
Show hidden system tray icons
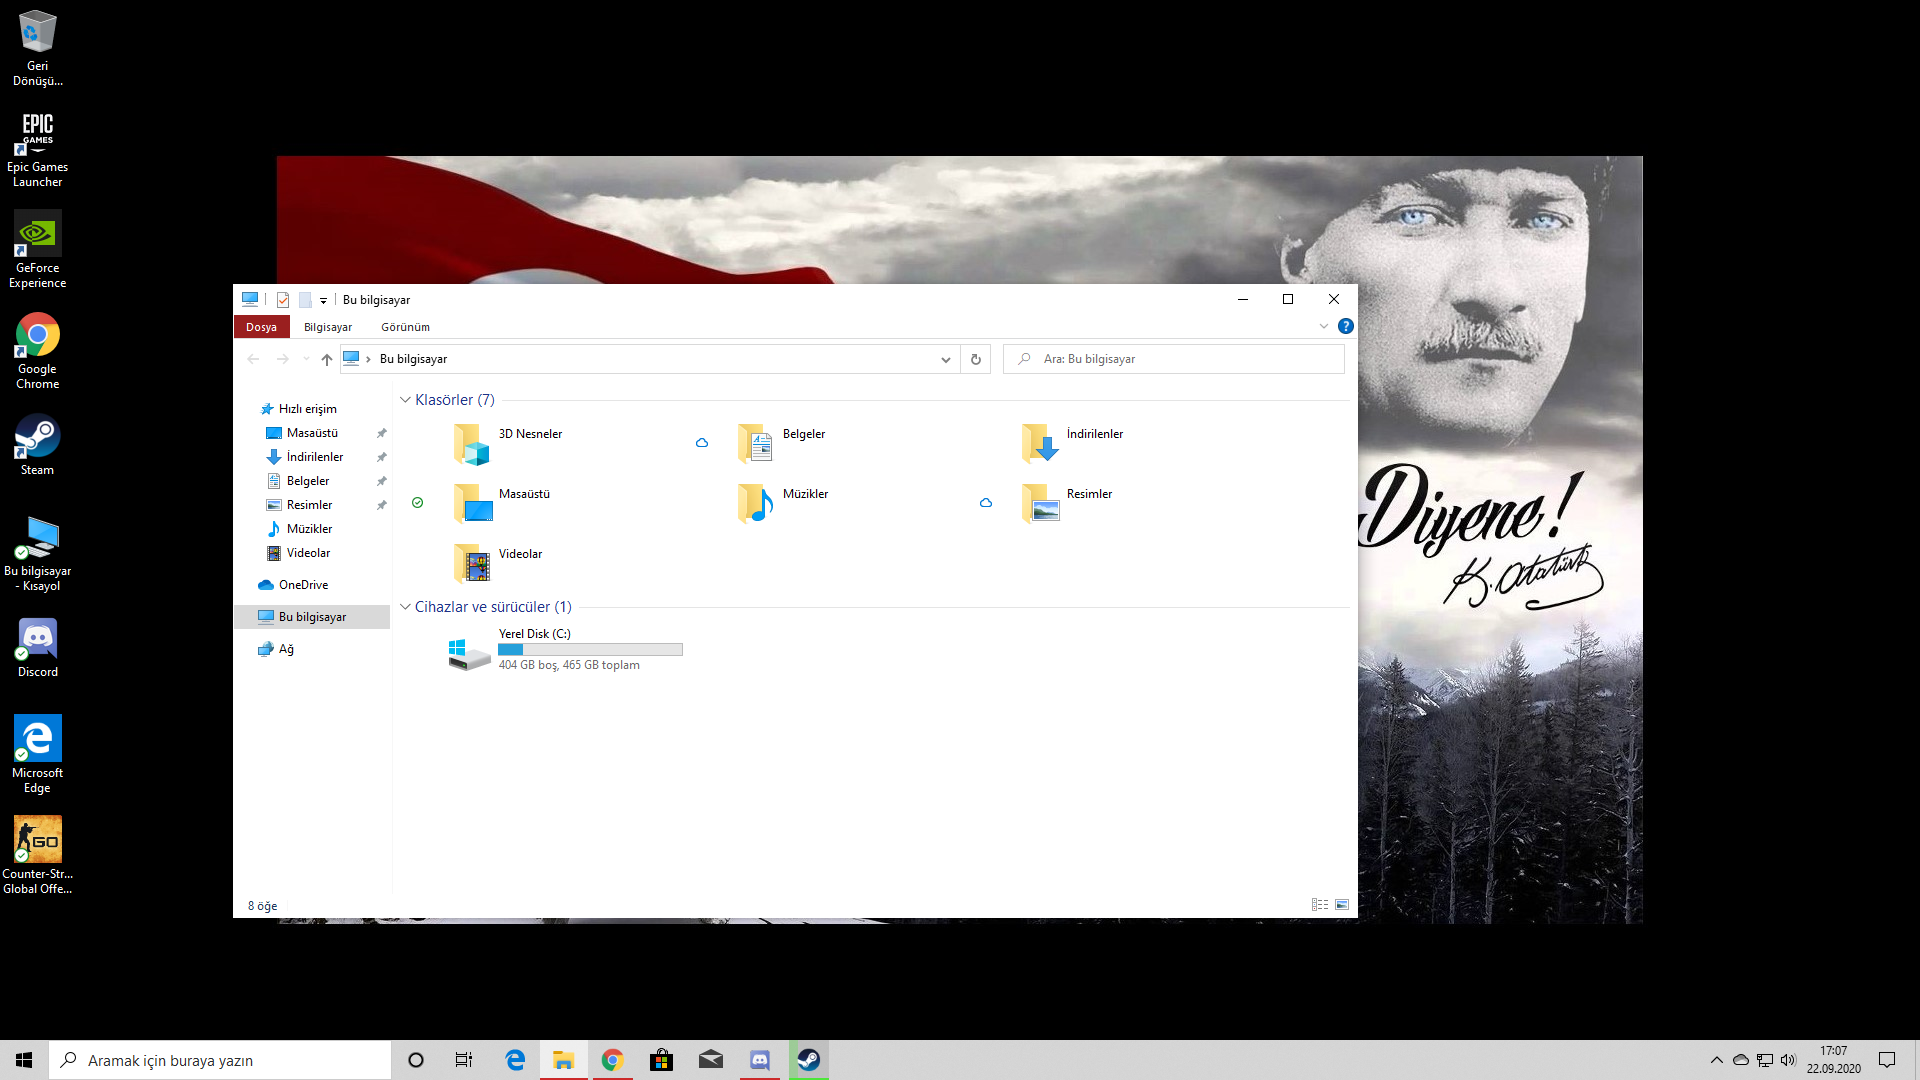1716,1060
